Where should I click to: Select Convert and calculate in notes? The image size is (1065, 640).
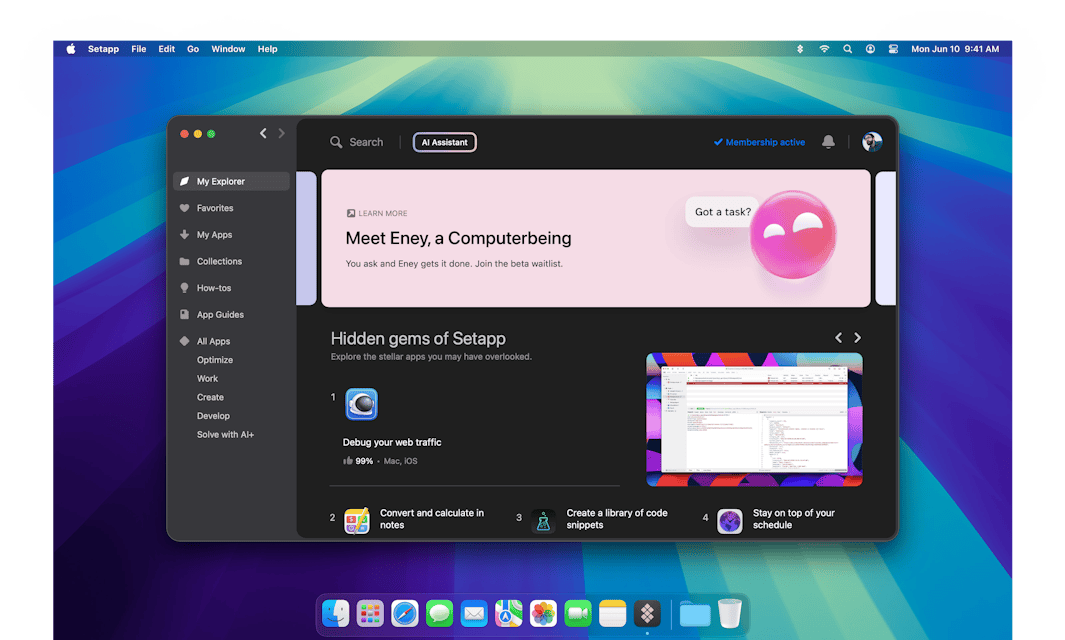point(431,519)
